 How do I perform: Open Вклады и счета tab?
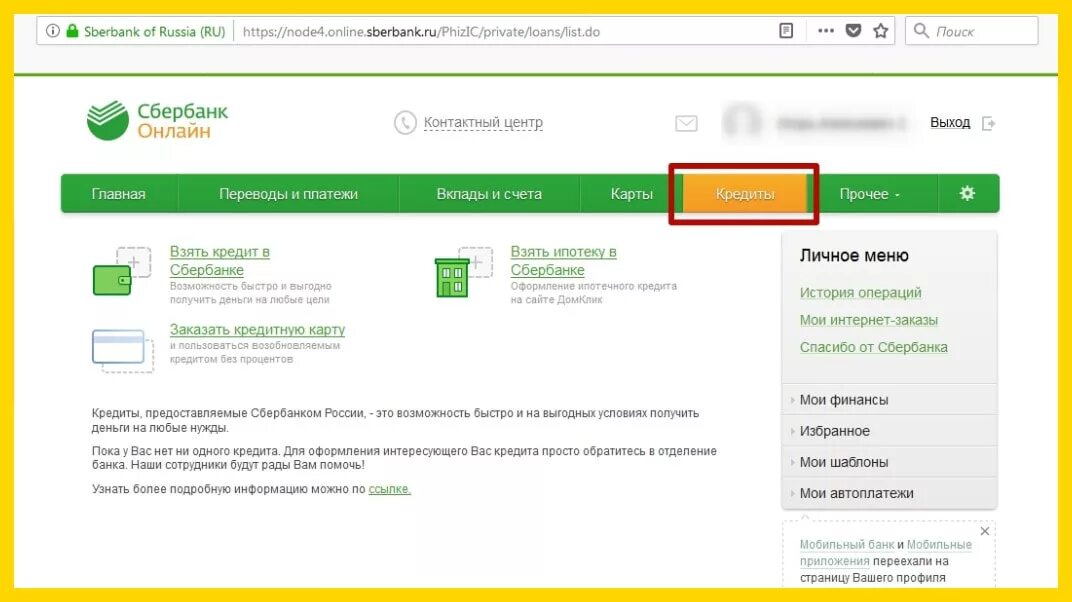click(x=489, y=194)
